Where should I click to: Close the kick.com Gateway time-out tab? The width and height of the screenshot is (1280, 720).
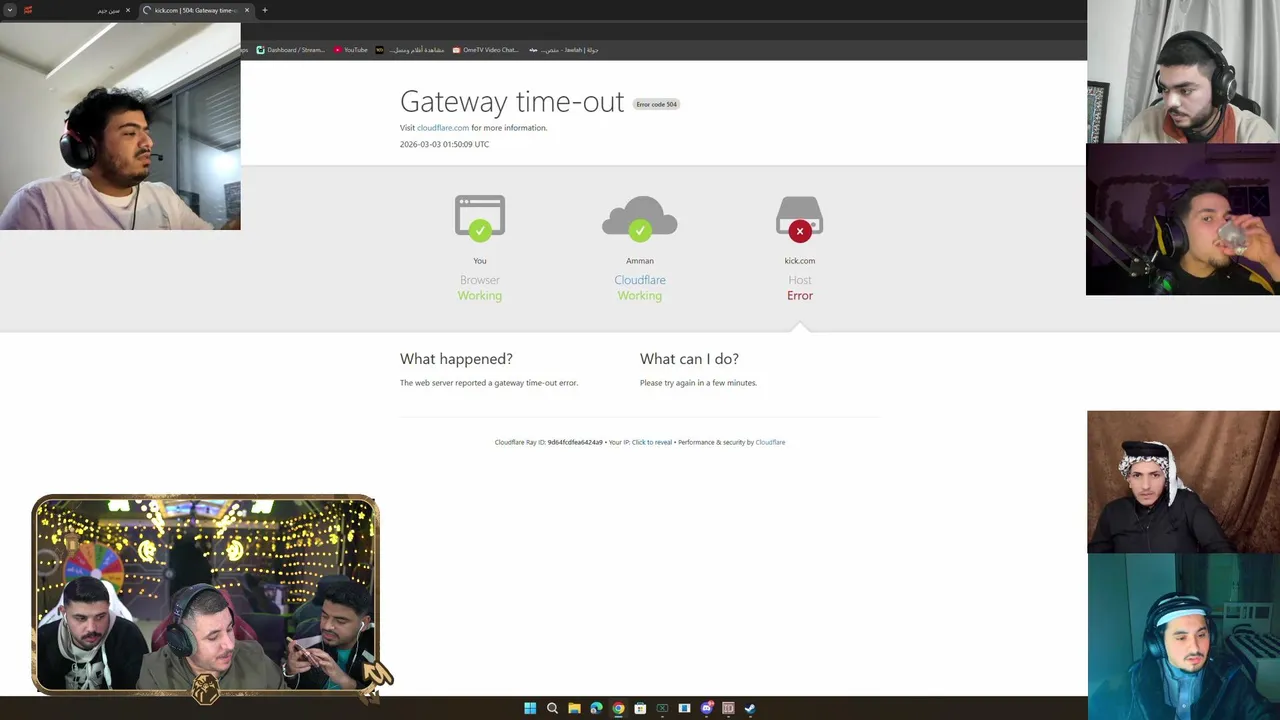247,10
